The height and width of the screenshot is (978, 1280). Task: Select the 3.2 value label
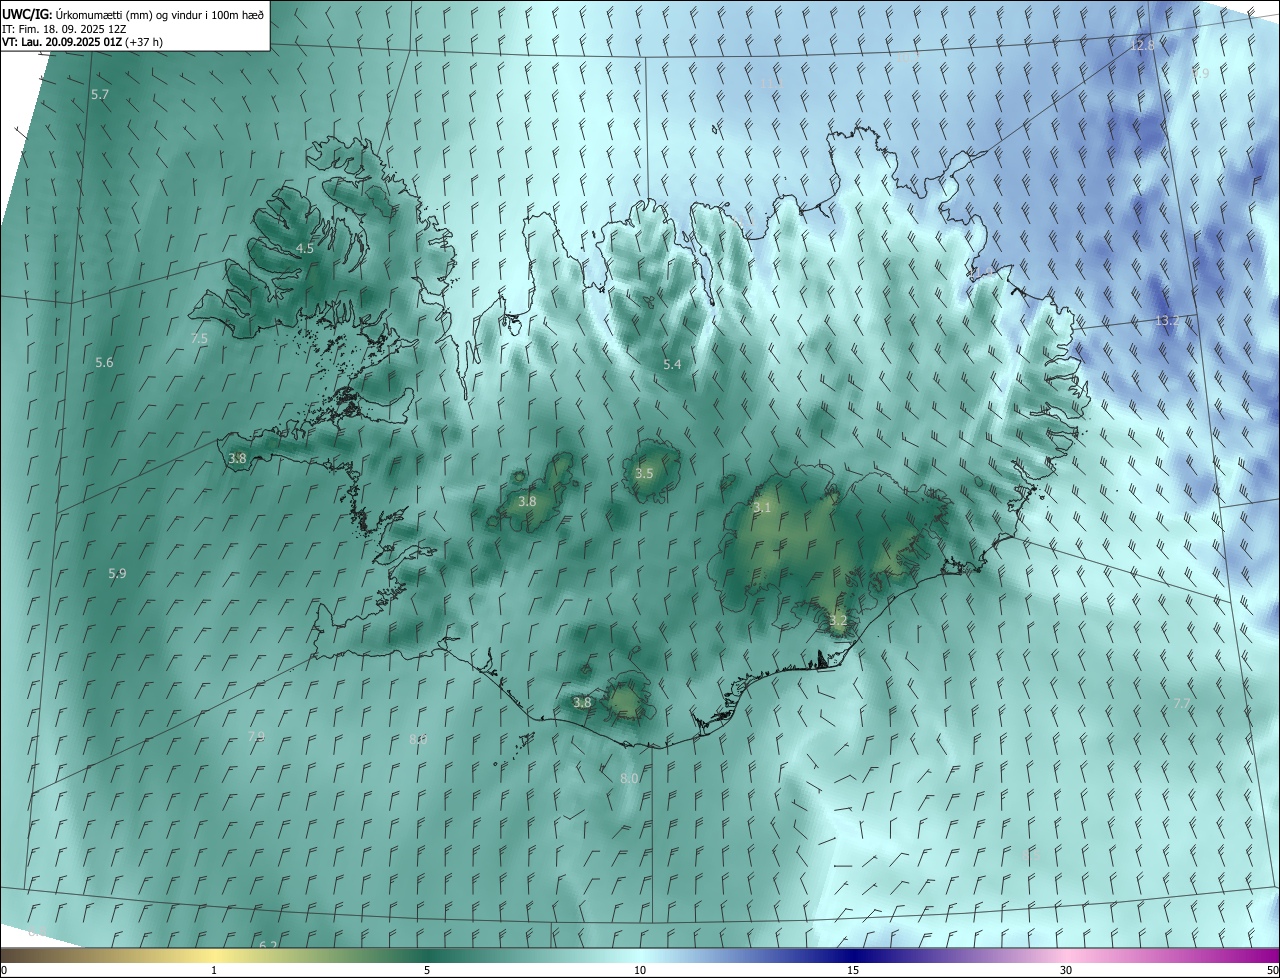[x=838, y=621]
